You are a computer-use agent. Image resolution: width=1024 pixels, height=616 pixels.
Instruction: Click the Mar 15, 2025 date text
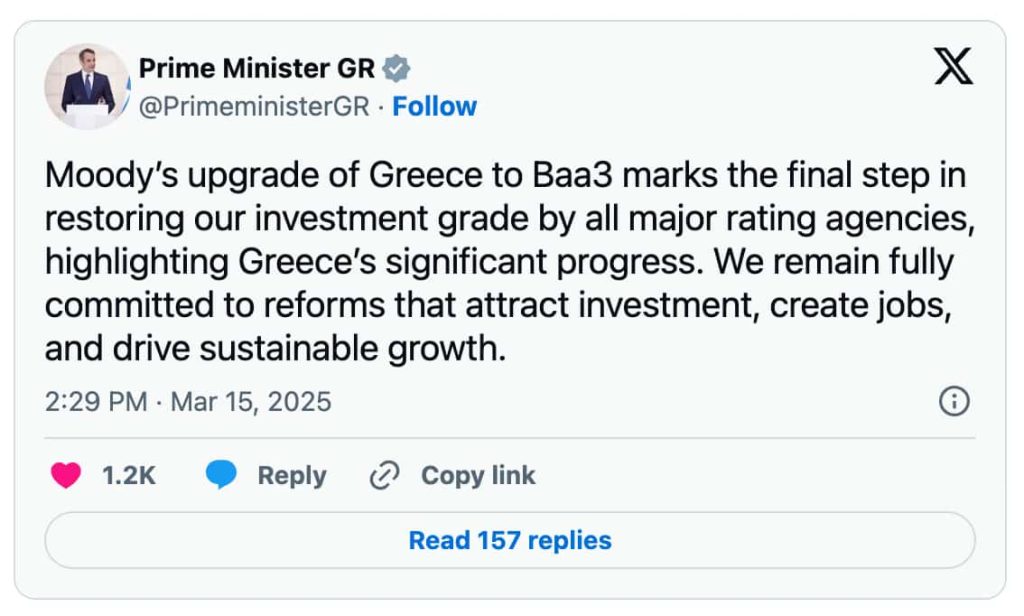[250, 402]
